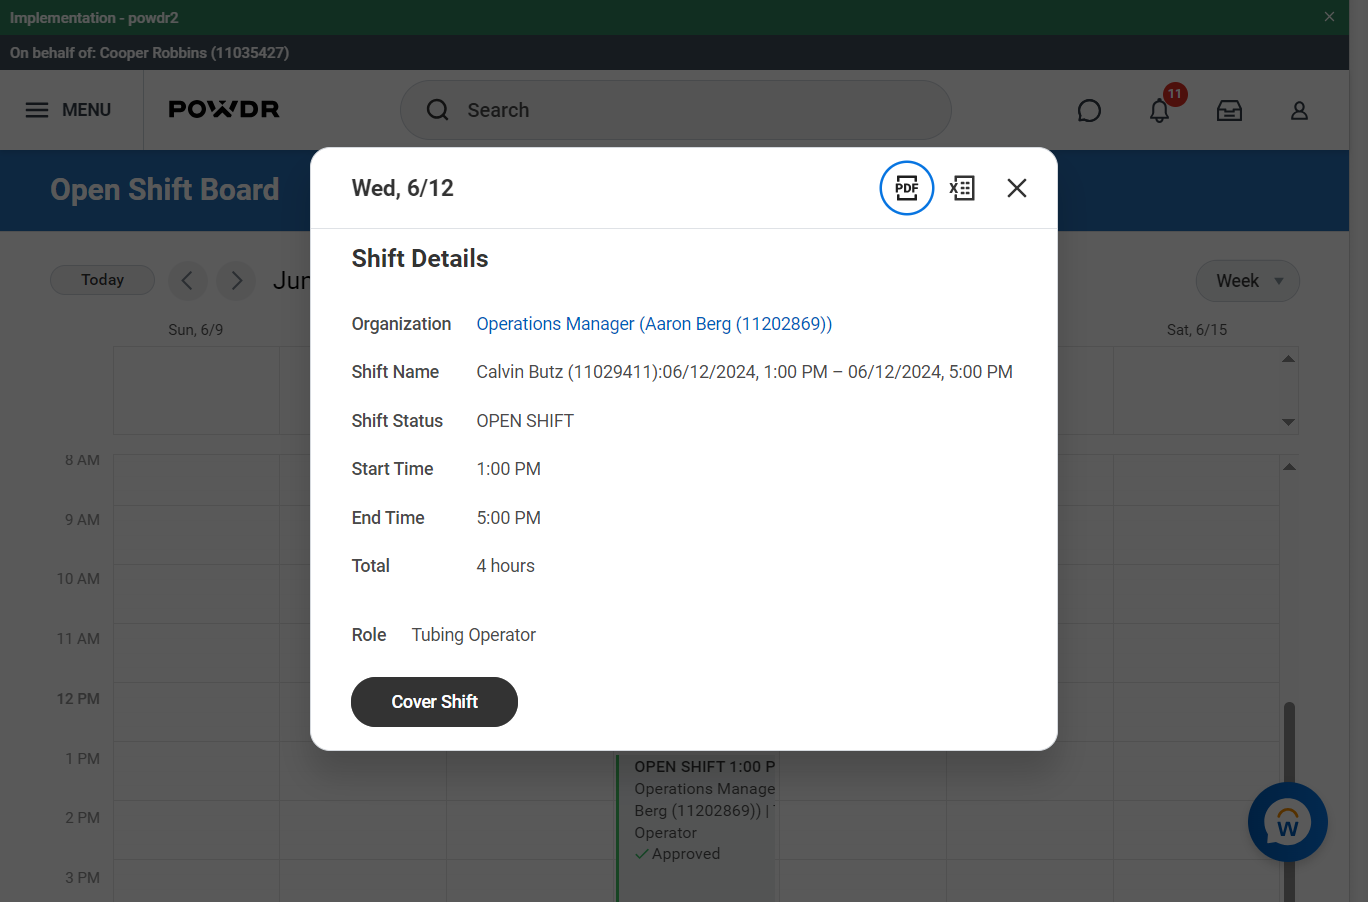The height and width of the screenshot is (902, 1368).
Task: Click the calendar scrollbar thumb
Action: (x=1289, y=800)
